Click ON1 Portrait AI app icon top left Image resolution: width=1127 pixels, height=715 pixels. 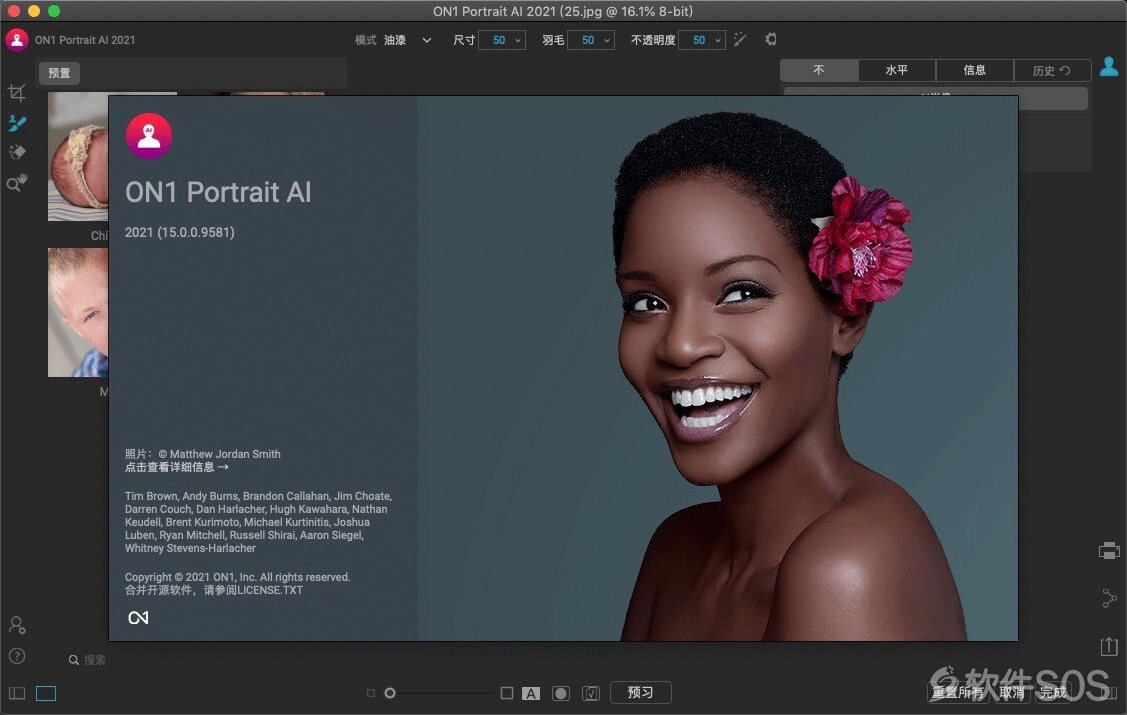pyautogui.click(x=17, y=40)
